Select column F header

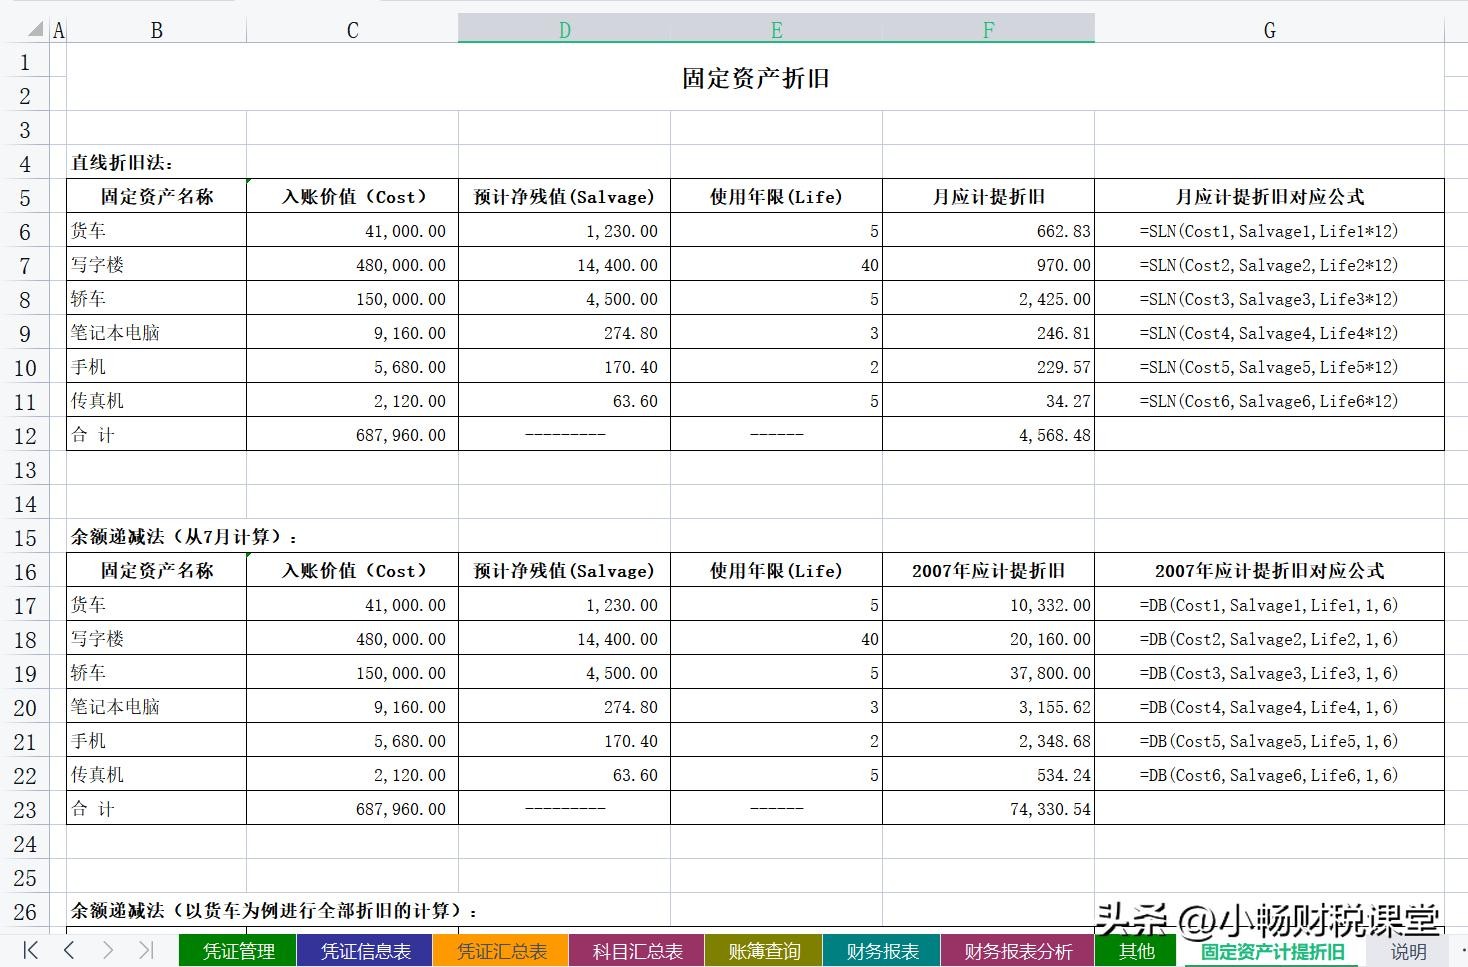pos(988,30)
